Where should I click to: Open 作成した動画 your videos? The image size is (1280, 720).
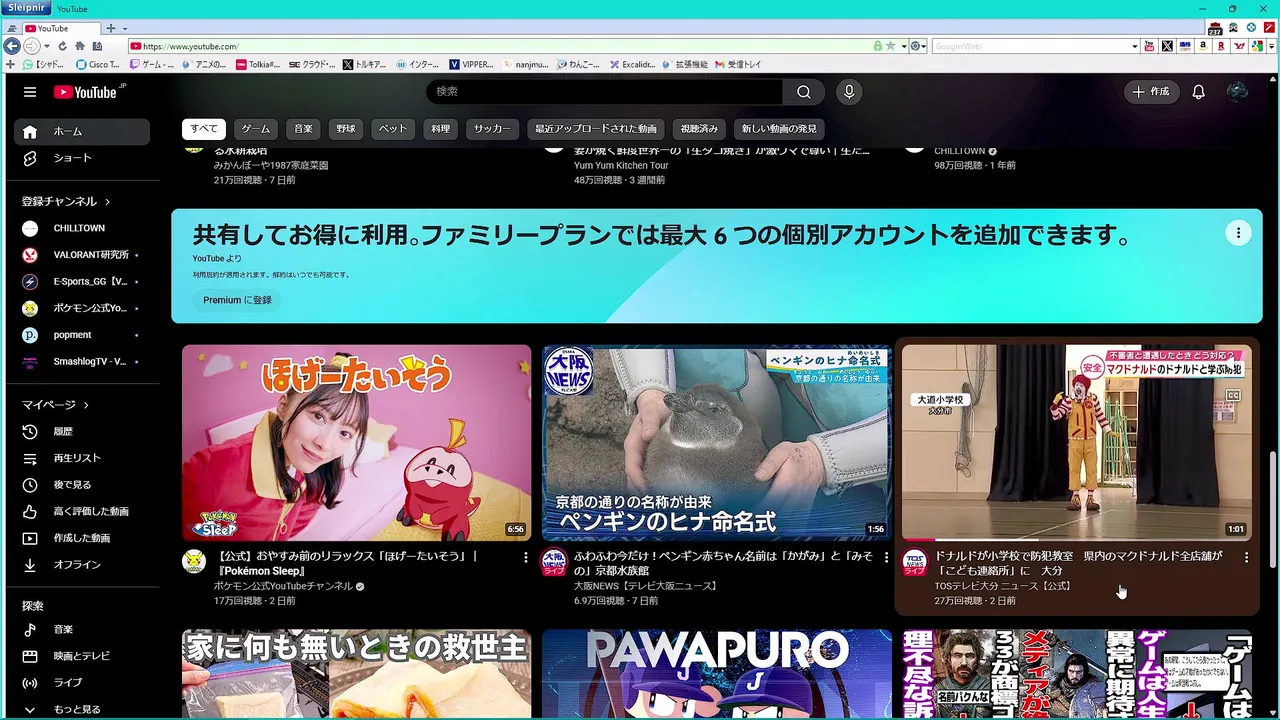coord(82,538)
